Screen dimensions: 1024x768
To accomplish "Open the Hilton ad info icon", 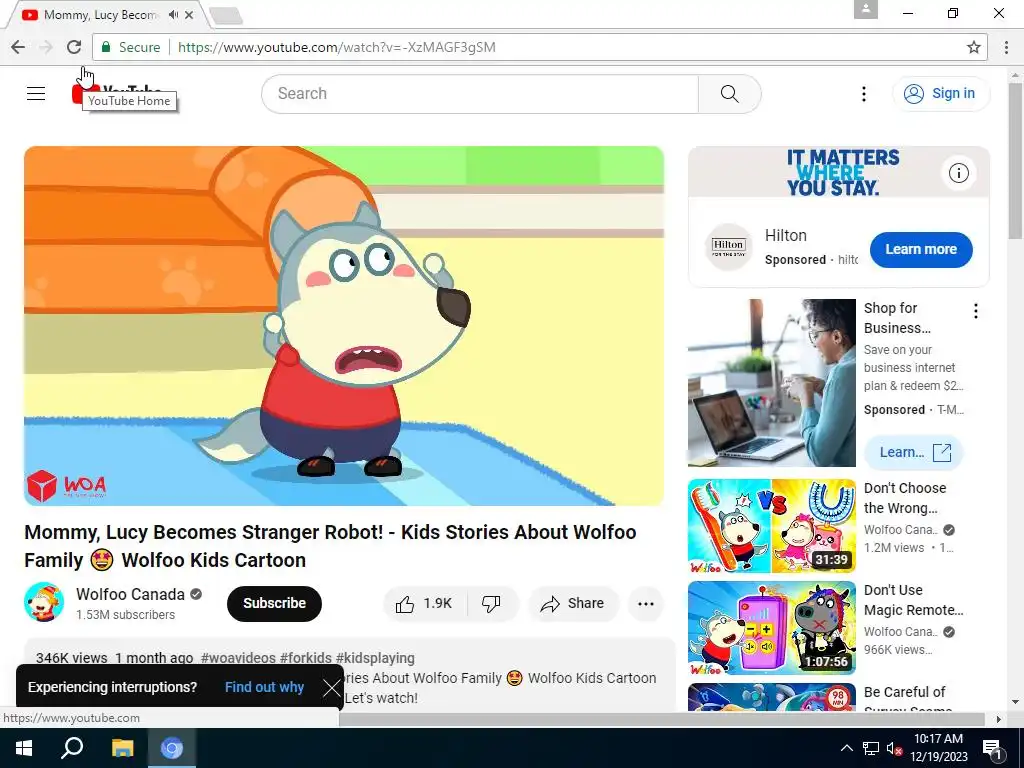I will (x=959, y=173).
